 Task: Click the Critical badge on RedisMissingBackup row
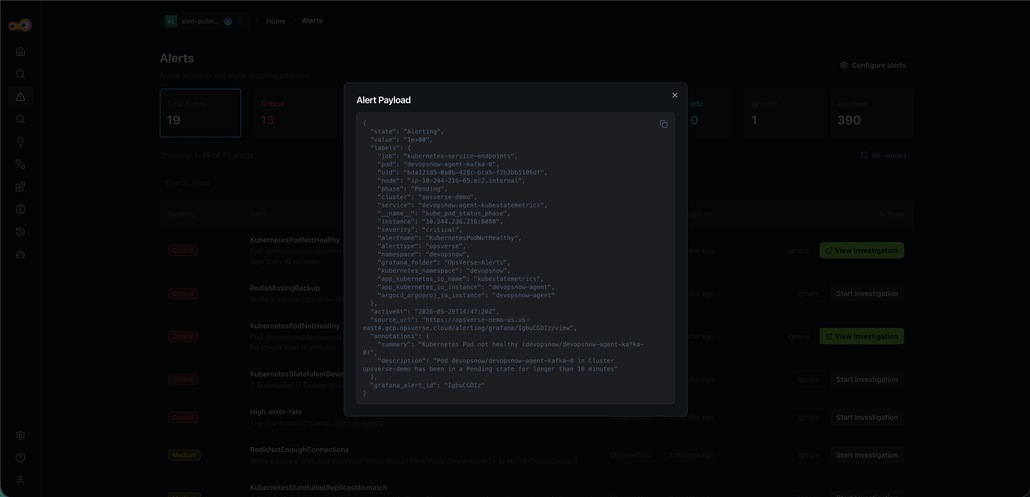pyautogui.click(x=183, y=293)
